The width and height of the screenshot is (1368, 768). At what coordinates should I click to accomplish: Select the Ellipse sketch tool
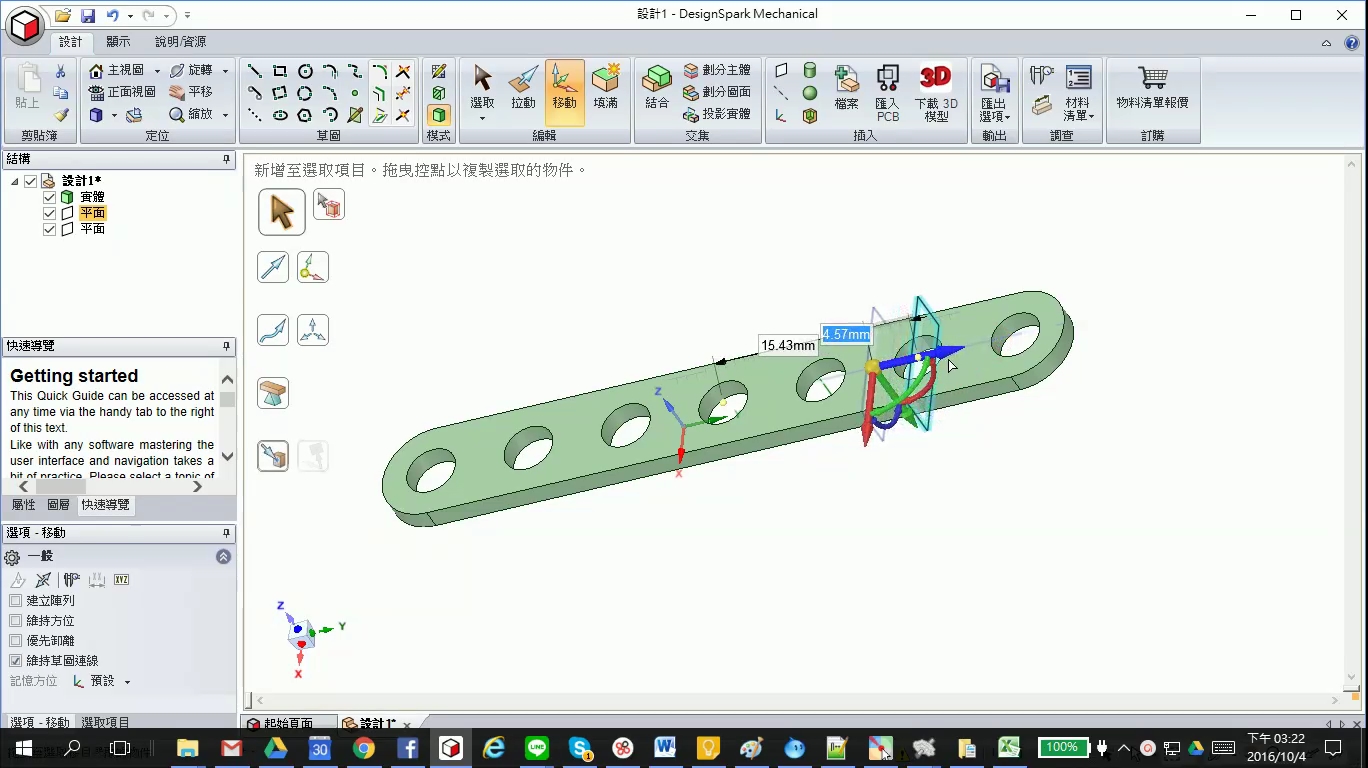(x=280, y=115)
